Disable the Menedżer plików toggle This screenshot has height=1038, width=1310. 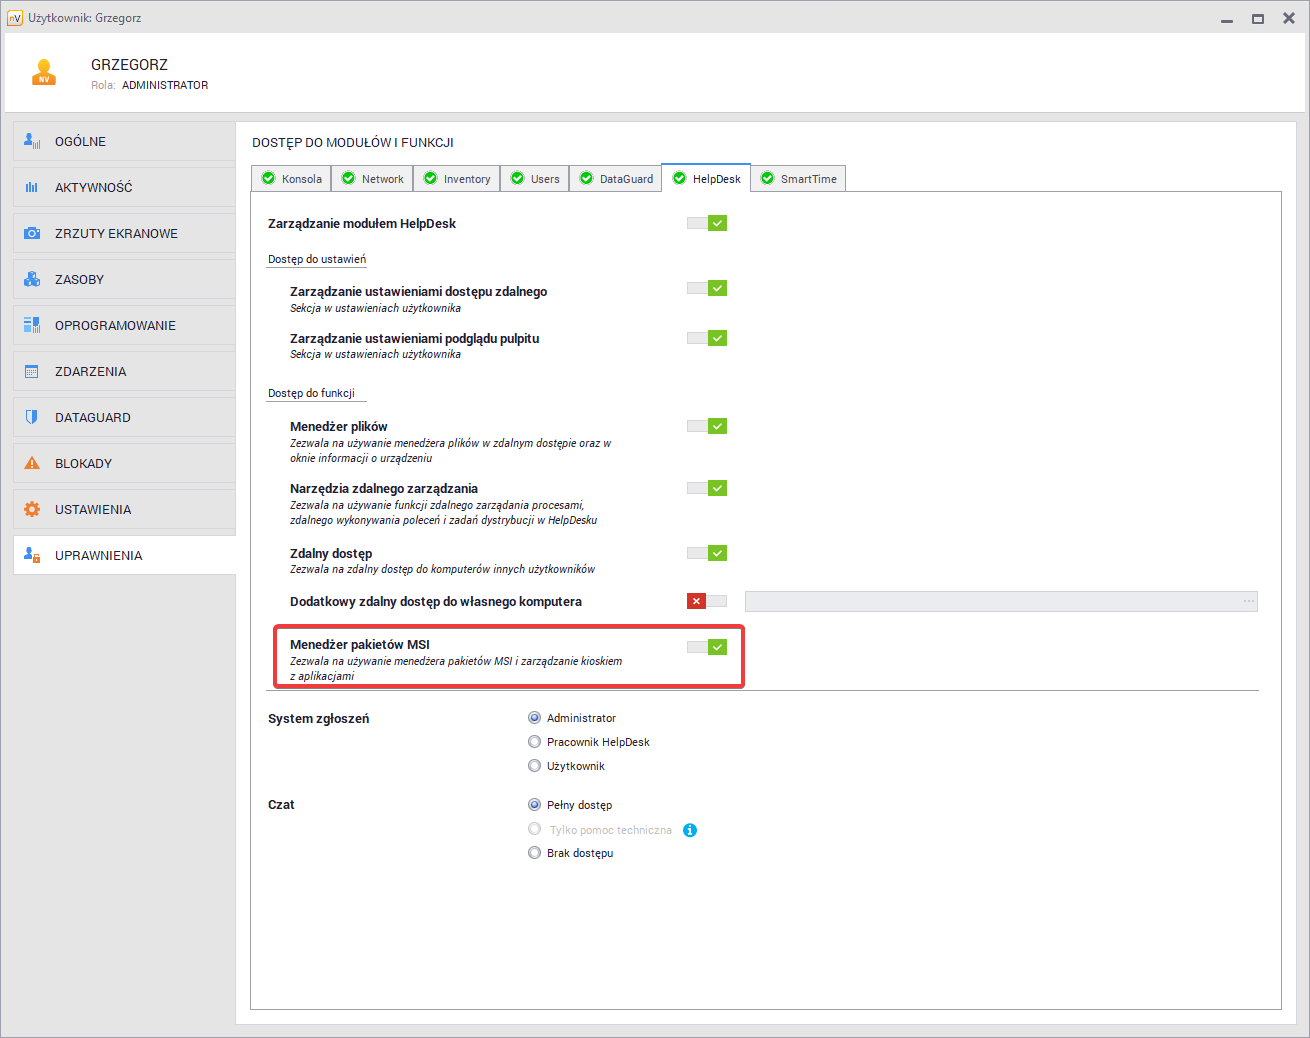(707, 426)
